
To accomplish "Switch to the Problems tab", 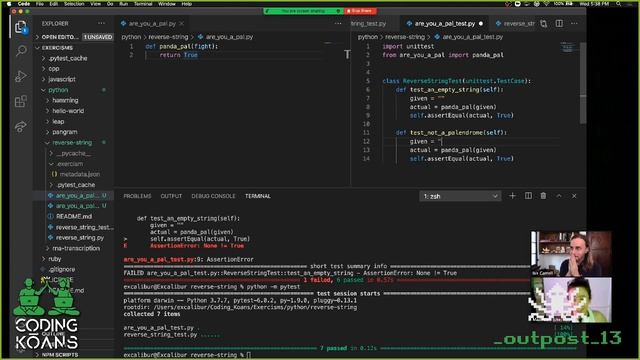I will click(x=137, y=196).
